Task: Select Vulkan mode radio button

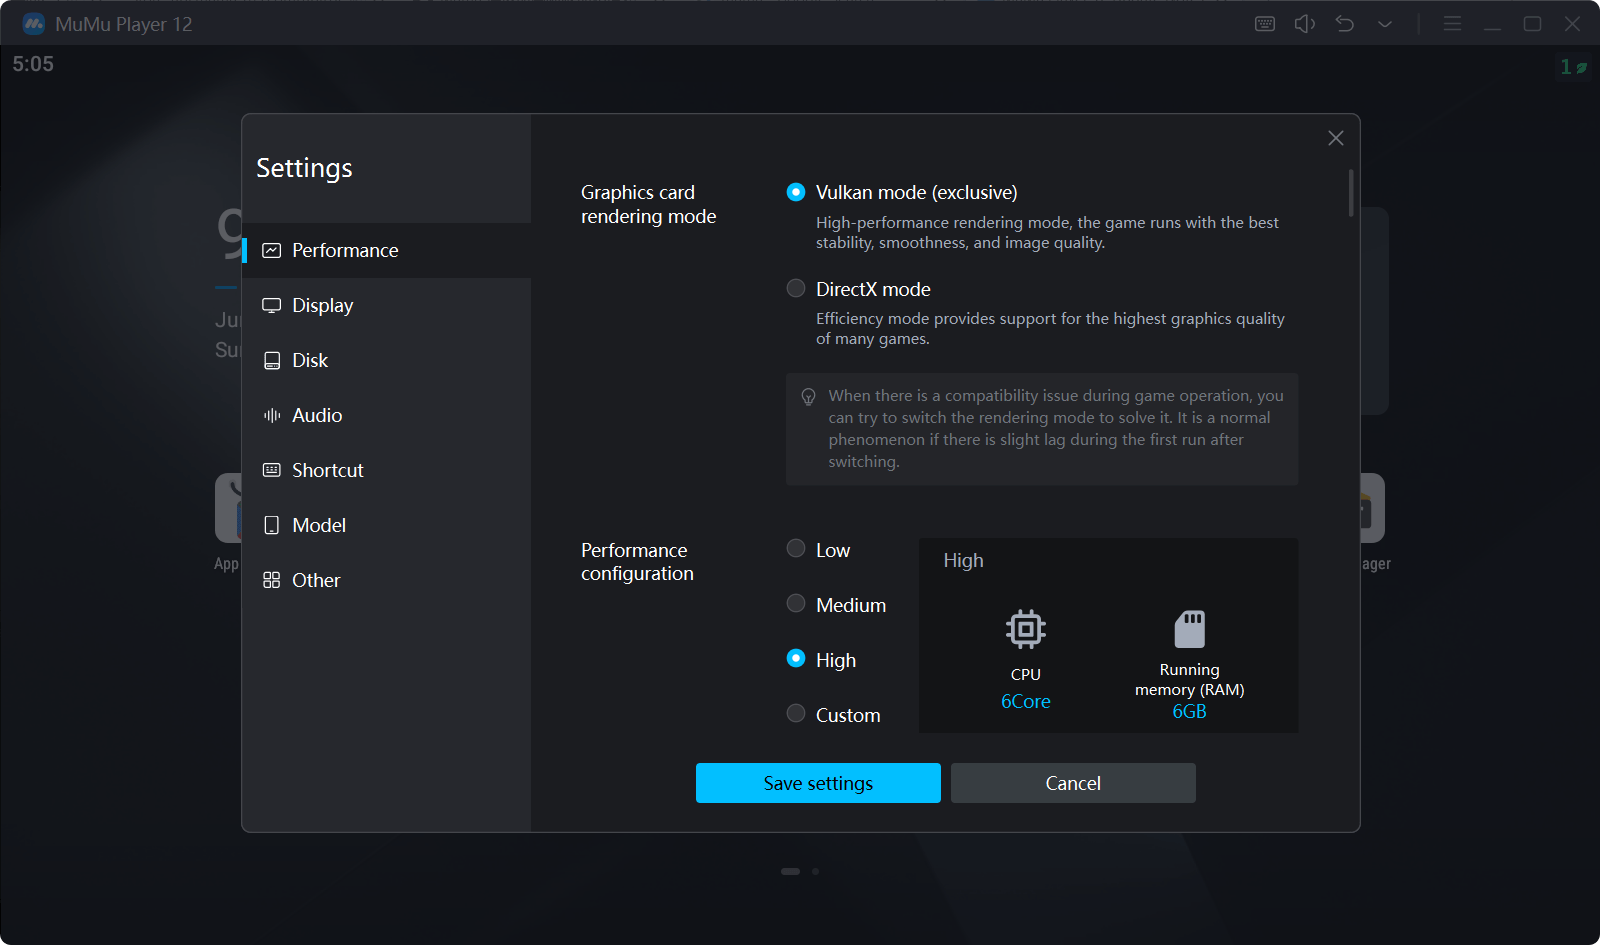Action: tap(796, 192)
